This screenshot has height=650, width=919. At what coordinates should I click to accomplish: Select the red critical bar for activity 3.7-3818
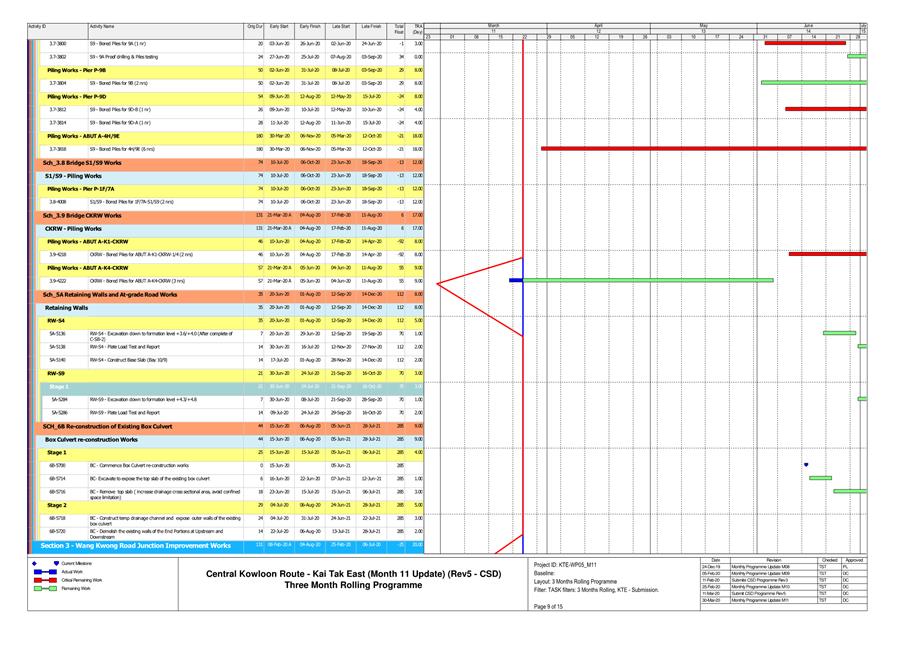[700, 148]
